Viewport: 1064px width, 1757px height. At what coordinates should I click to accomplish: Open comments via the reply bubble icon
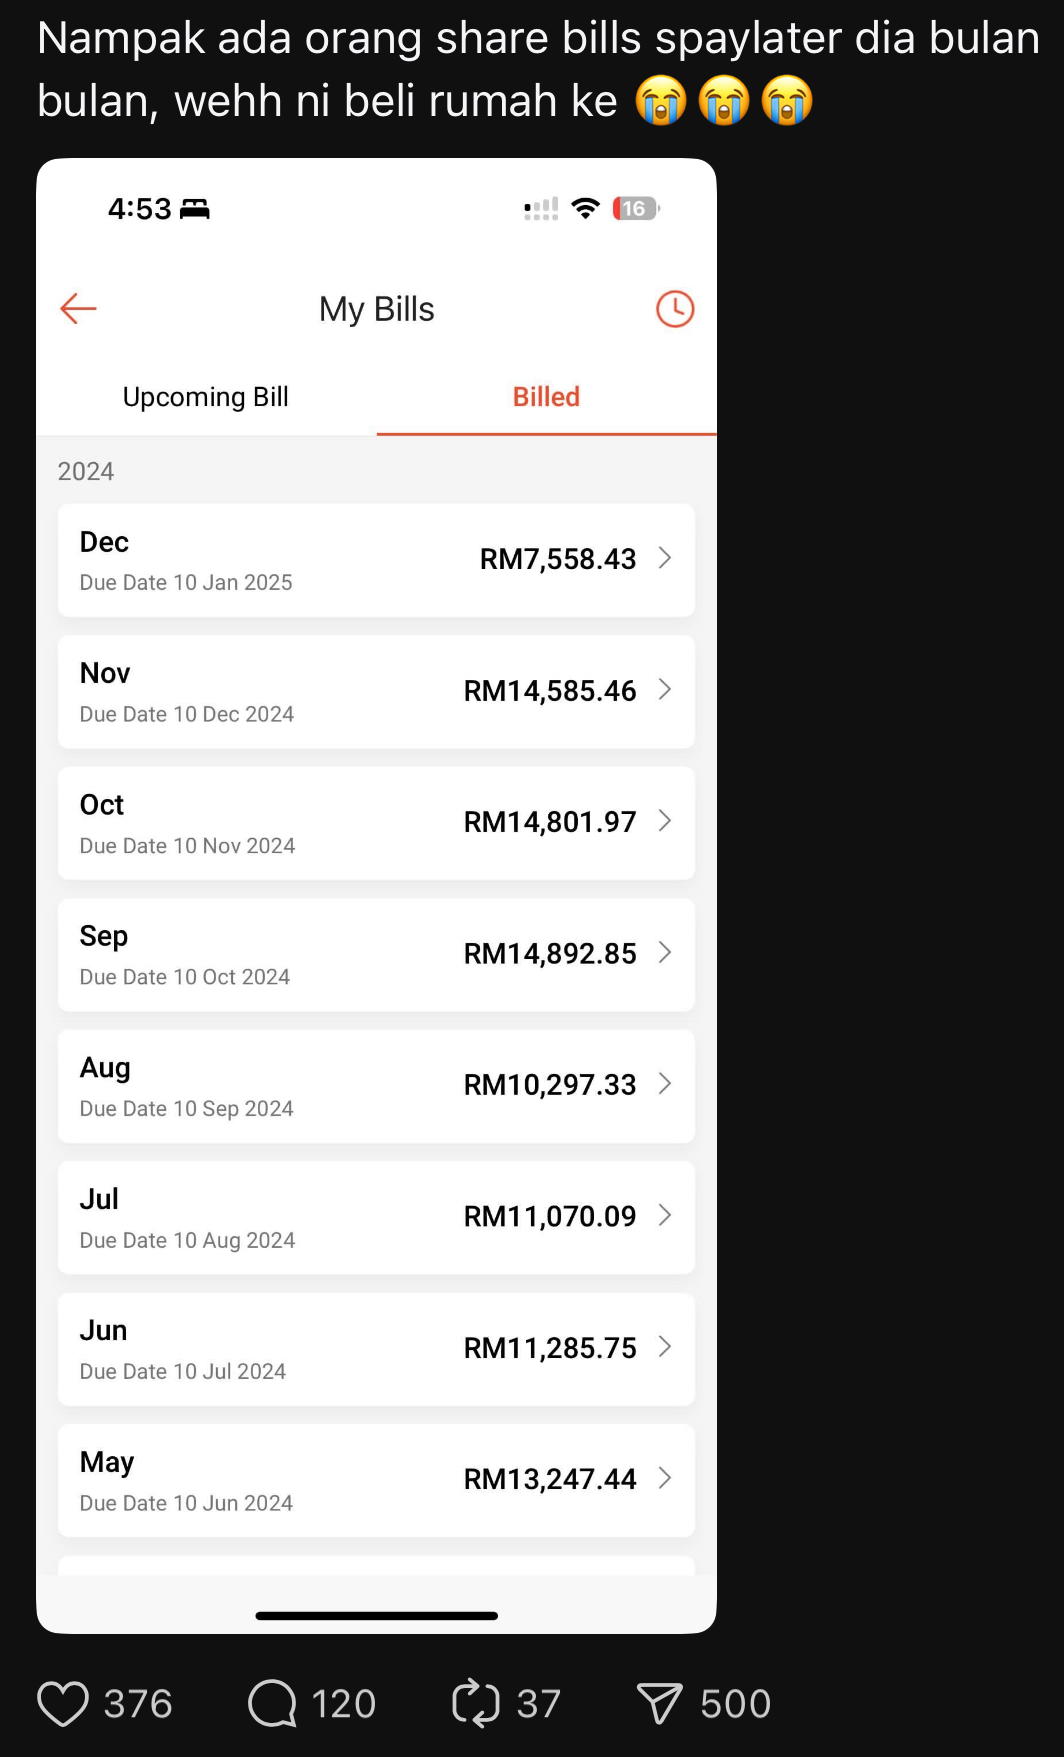(273, 1703)
